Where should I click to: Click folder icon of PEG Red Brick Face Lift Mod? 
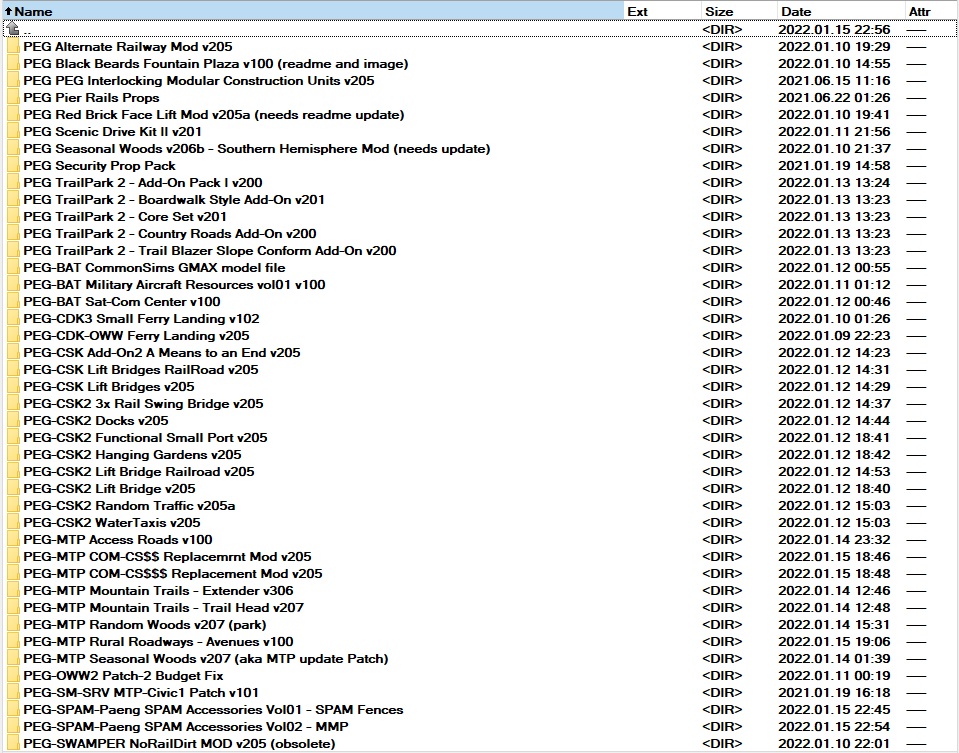coord(13,115)
